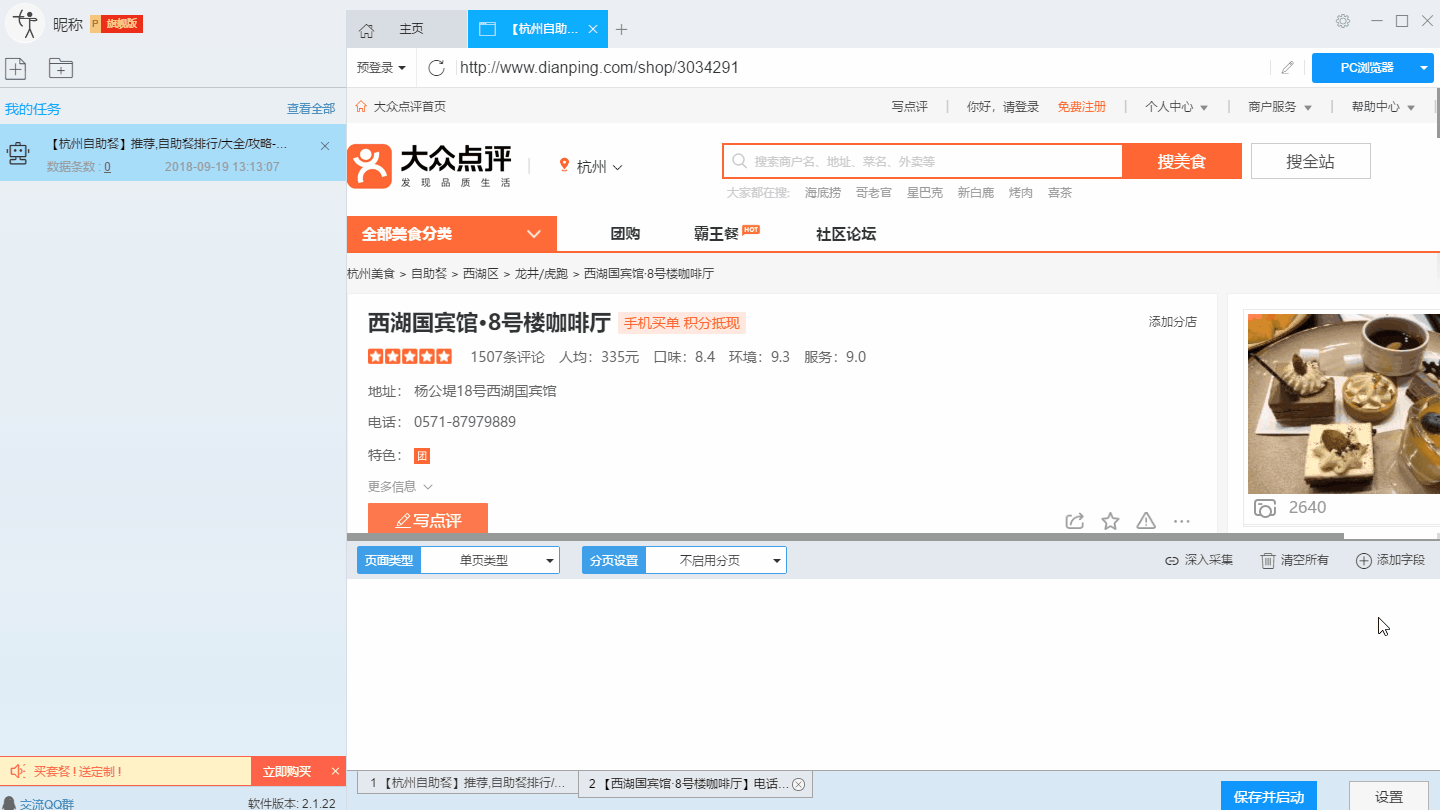This screenshot has height=810, width=1440.
Task: Open a new tab with plus button
Action: 622,29
